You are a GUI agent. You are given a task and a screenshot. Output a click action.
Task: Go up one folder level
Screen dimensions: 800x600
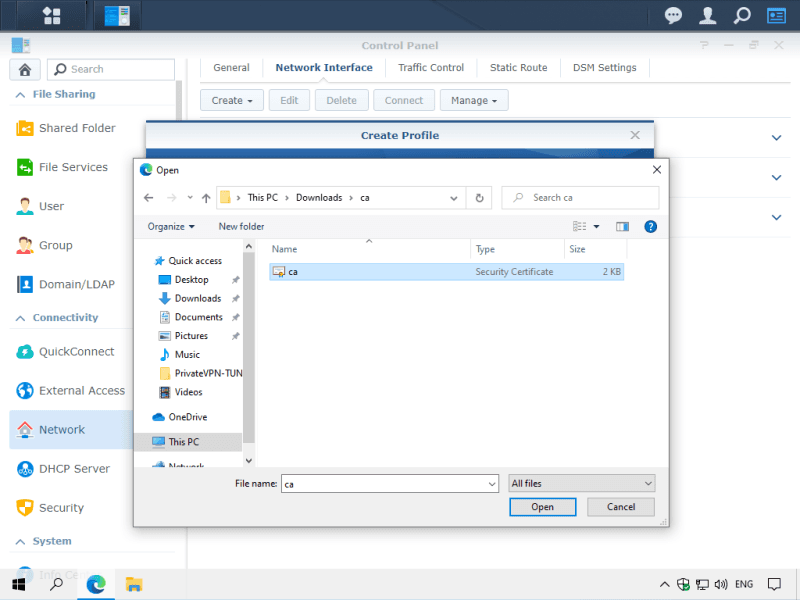[x=206, y=198]
